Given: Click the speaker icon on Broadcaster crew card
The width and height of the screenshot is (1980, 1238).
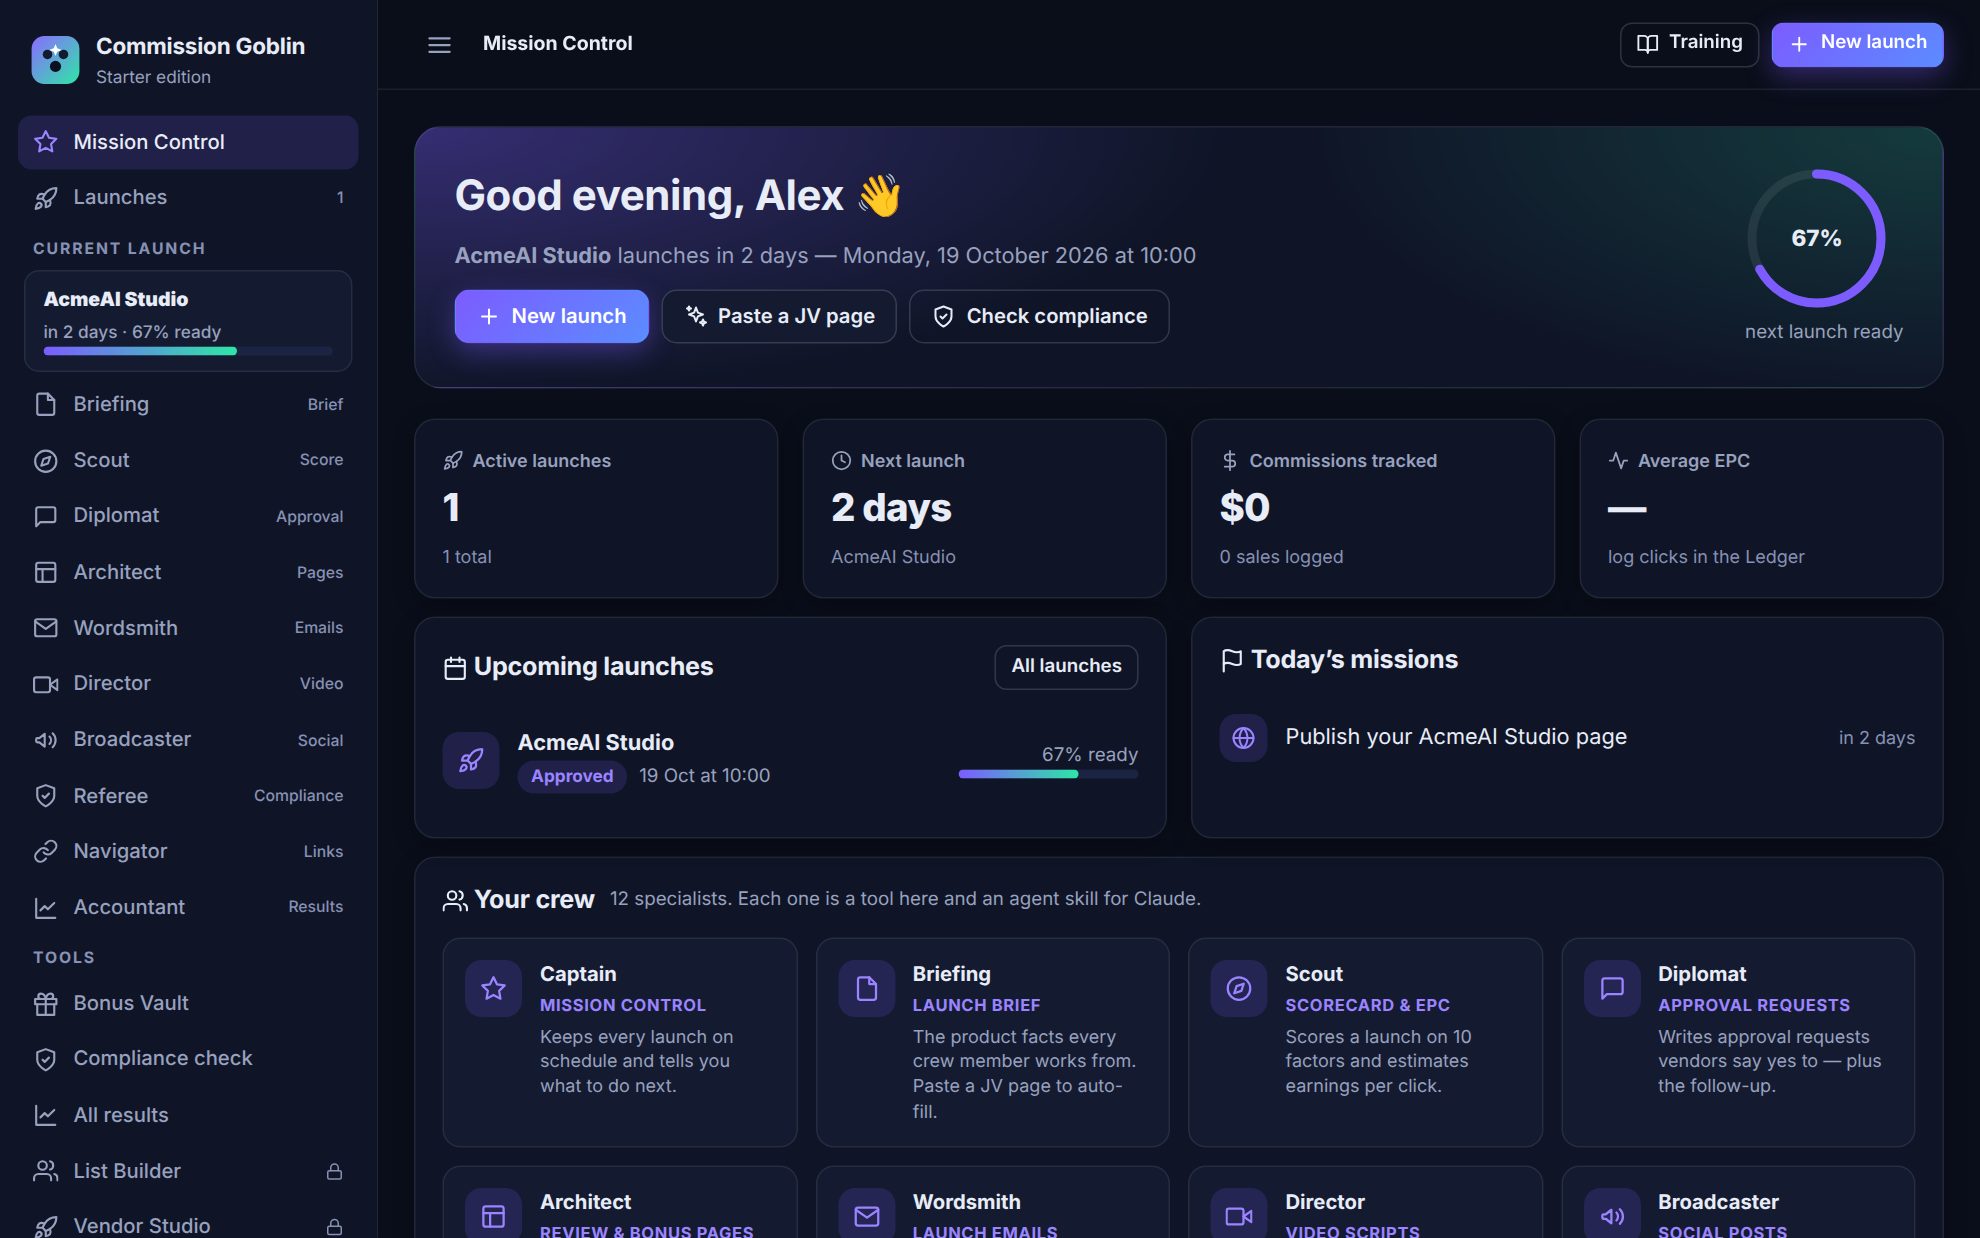Looking at the screenshot, I should click(1612, 1214).
